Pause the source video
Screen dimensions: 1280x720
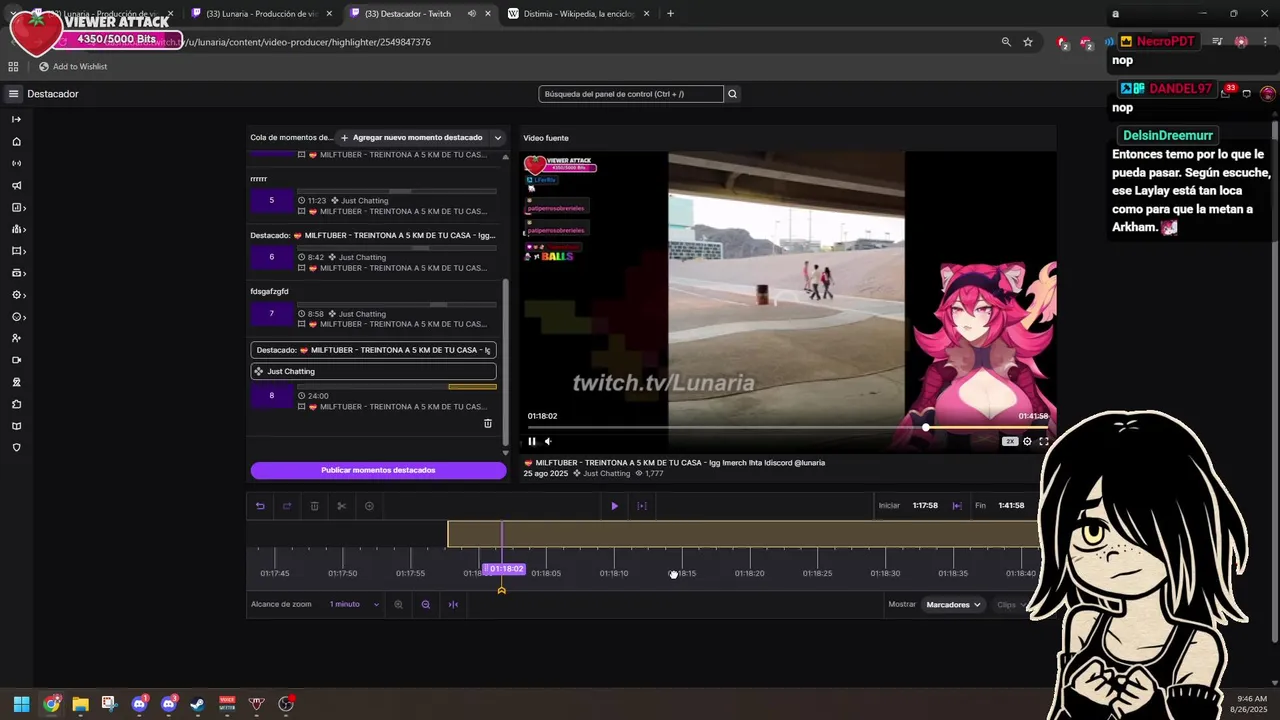(x=532, y=441)
